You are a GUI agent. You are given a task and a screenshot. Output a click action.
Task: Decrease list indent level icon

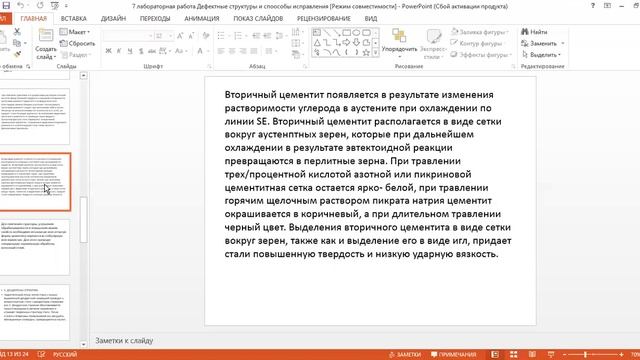[x=256, y=36]
